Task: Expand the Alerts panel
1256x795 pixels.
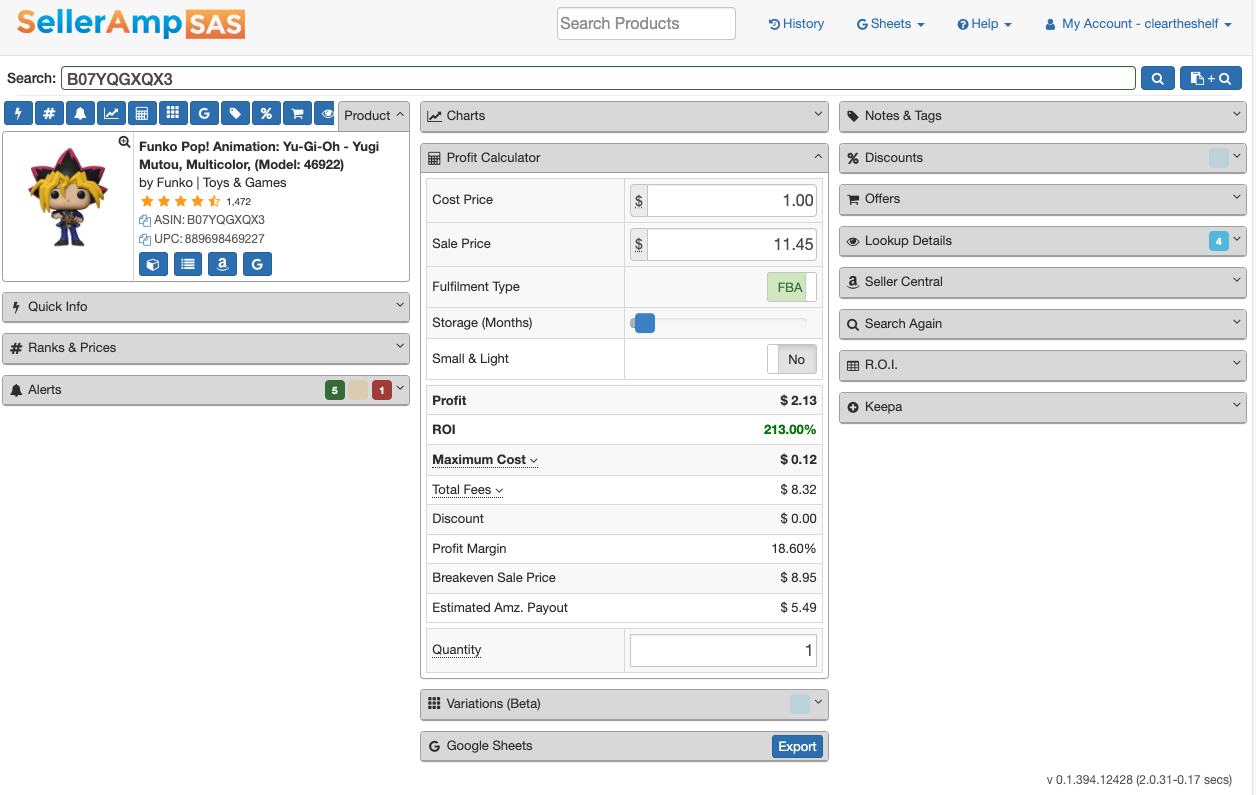Action: [206, 390]
